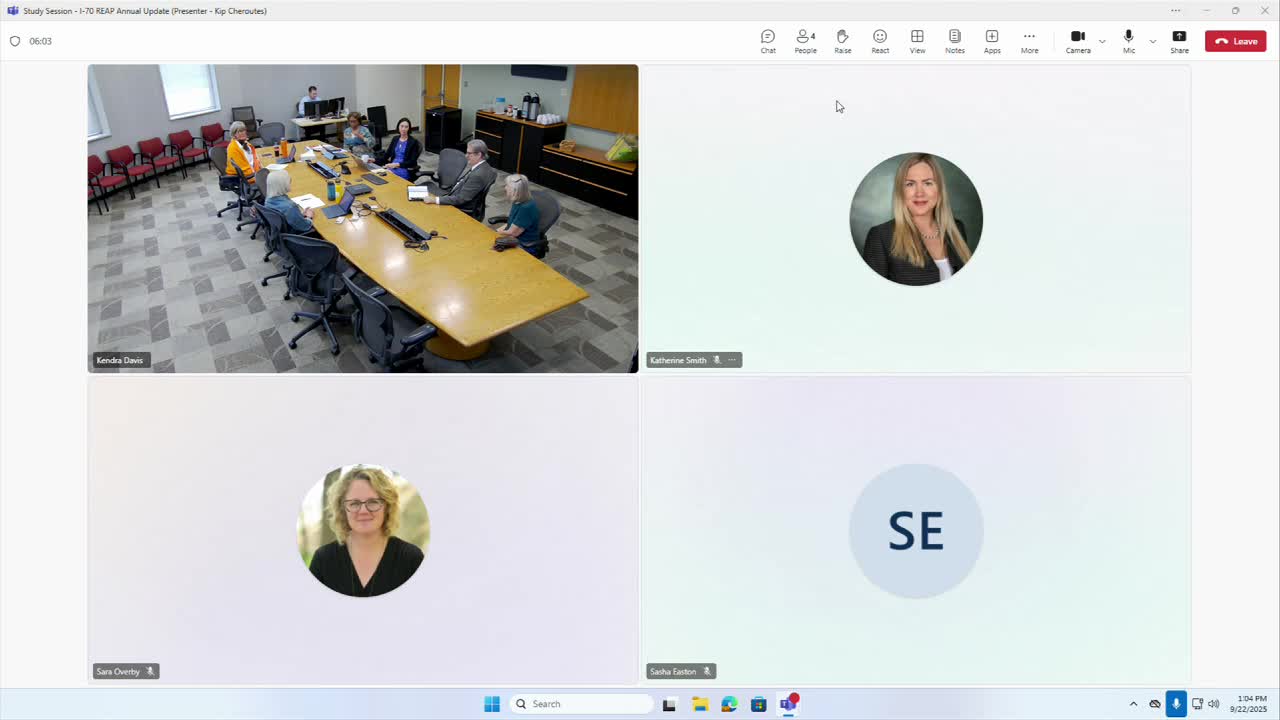Raise your hand in the meeting
This screenshot has width=1280, height=720.
click(x=842, y=41)
